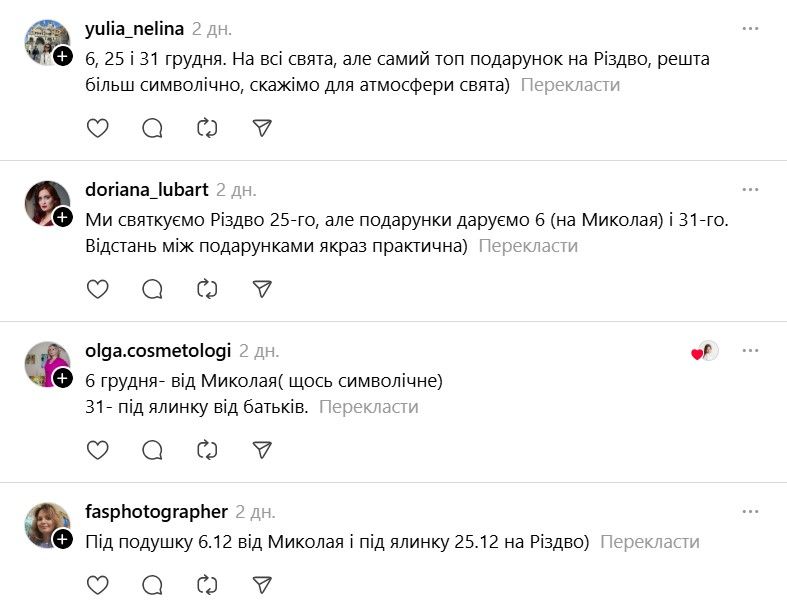This screenshot has height=605, width=787.
Task: Click Перекласти under doriana_lubart's comment
Action: [x=528, y=246]
